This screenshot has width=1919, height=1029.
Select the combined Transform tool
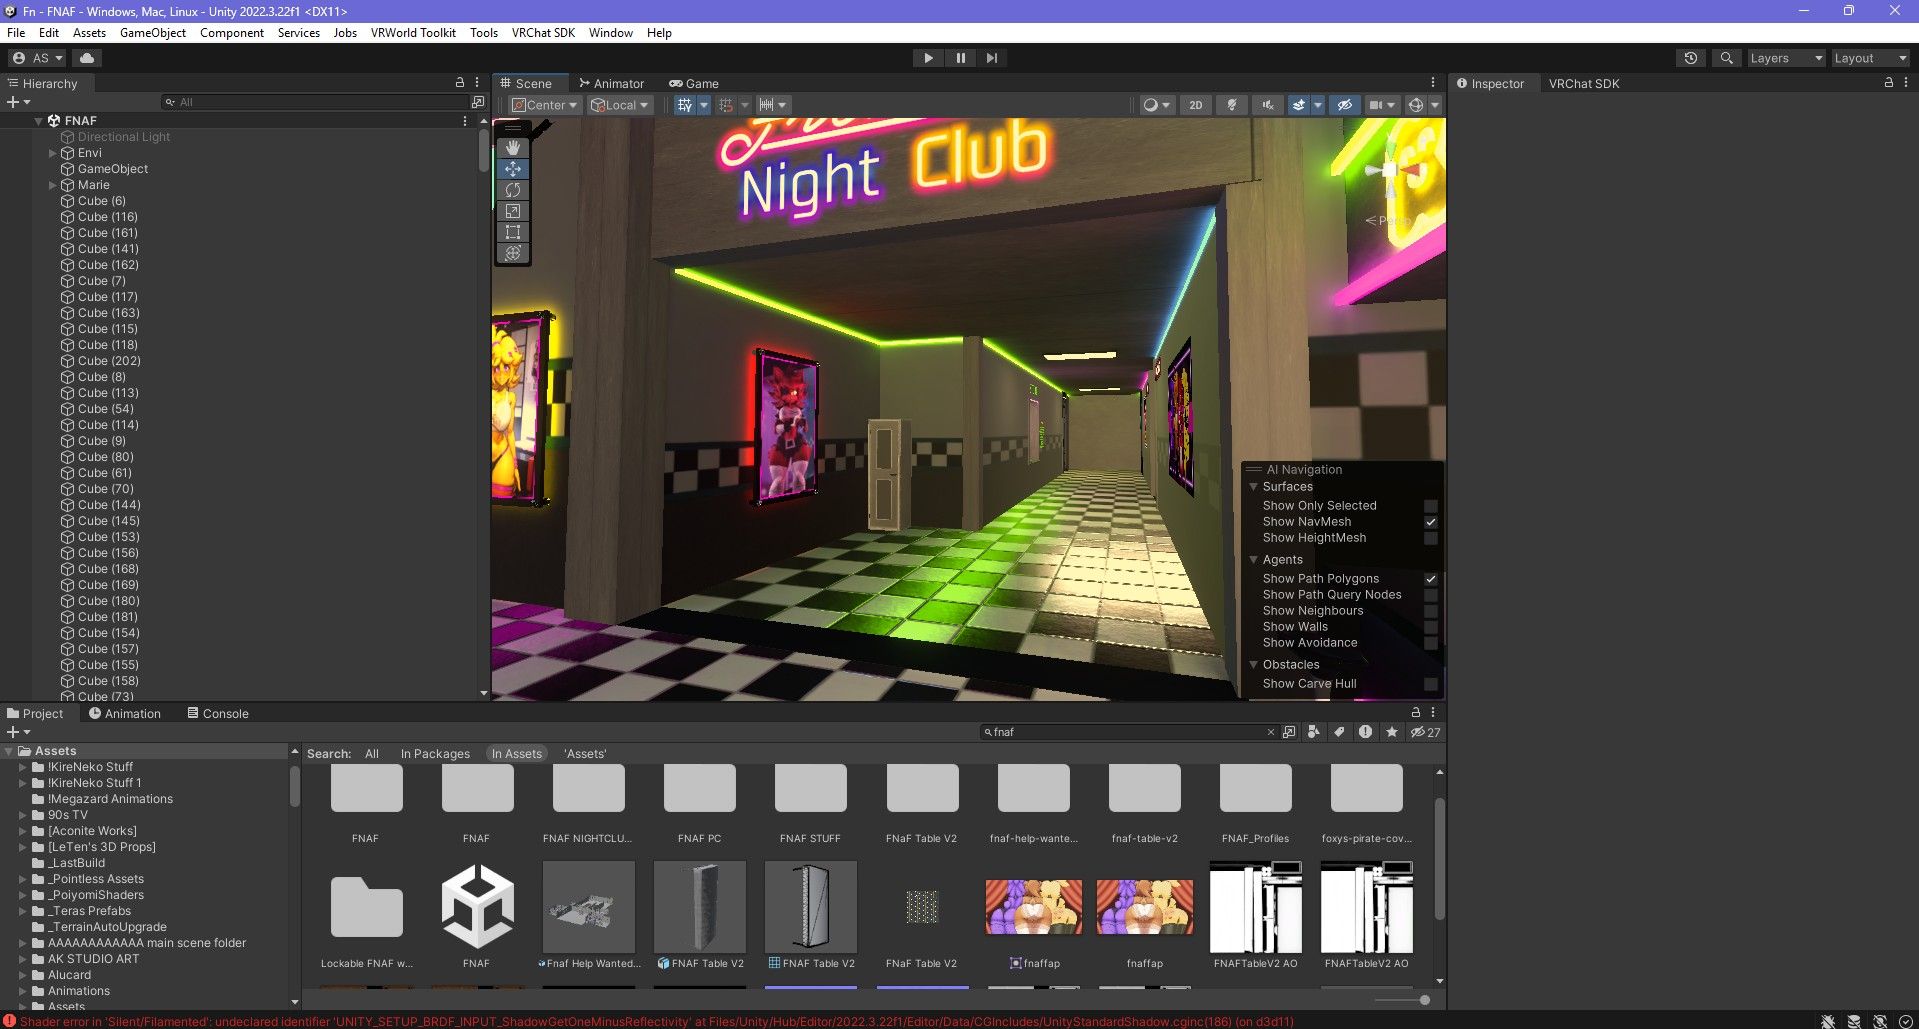pyautogui.click(x=513, y=253)
